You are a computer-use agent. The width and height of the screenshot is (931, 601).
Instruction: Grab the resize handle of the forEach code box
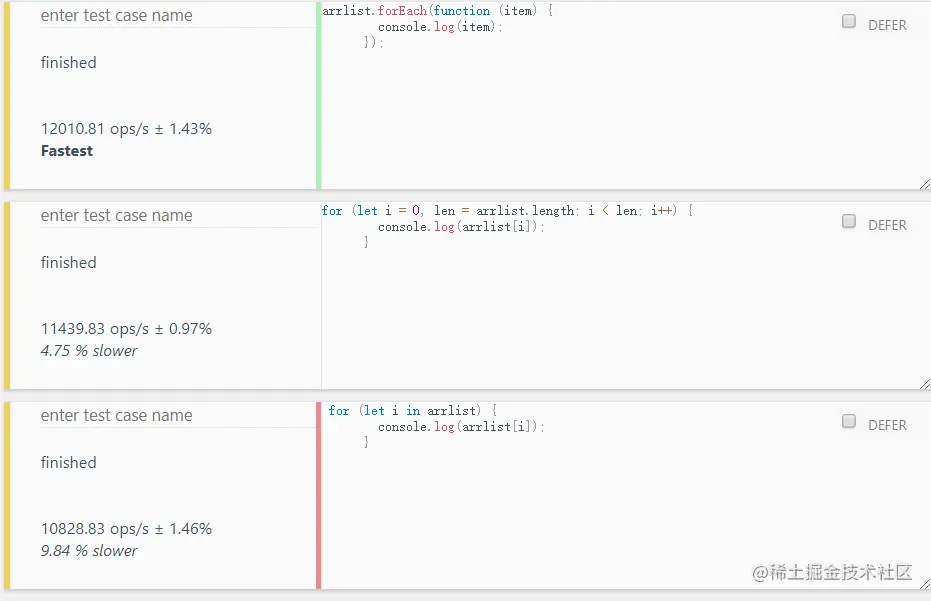[x=924, y=184]
